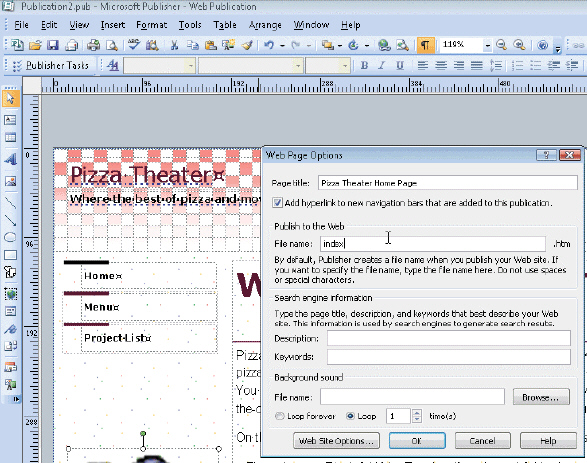Cut selection with scissors icon
This screenshot has height=463, width=587.
point(174,45)
